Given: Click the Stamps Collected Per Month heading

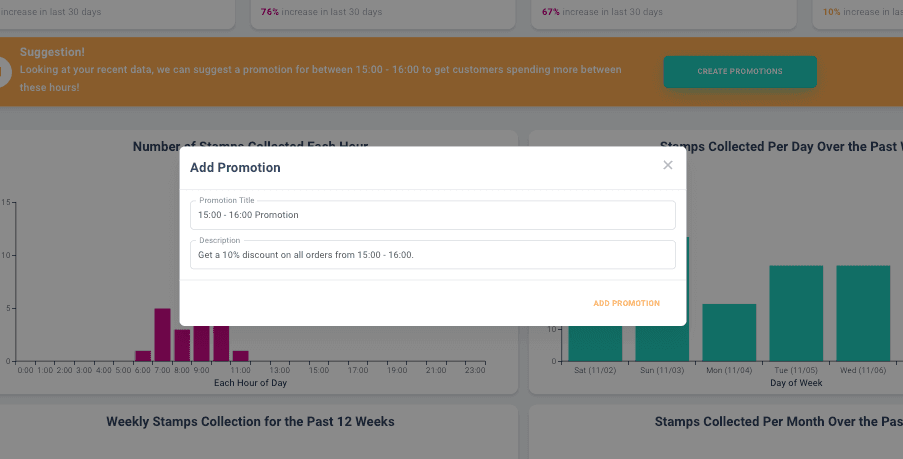Looking at the screenshot, I should [778, 422].
